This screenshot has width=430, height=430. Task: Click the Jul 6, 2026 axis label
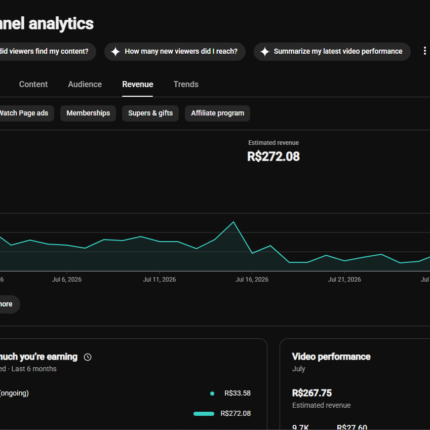67,279
